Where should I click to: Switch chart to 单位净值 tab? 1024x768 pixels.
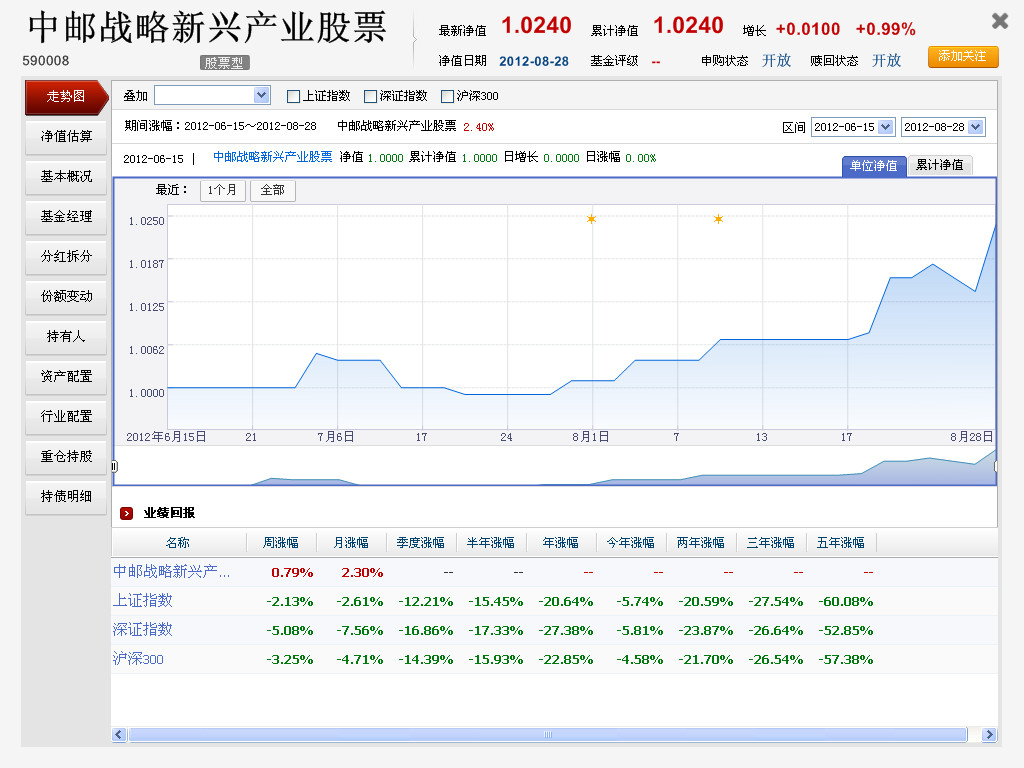point(874,166)
